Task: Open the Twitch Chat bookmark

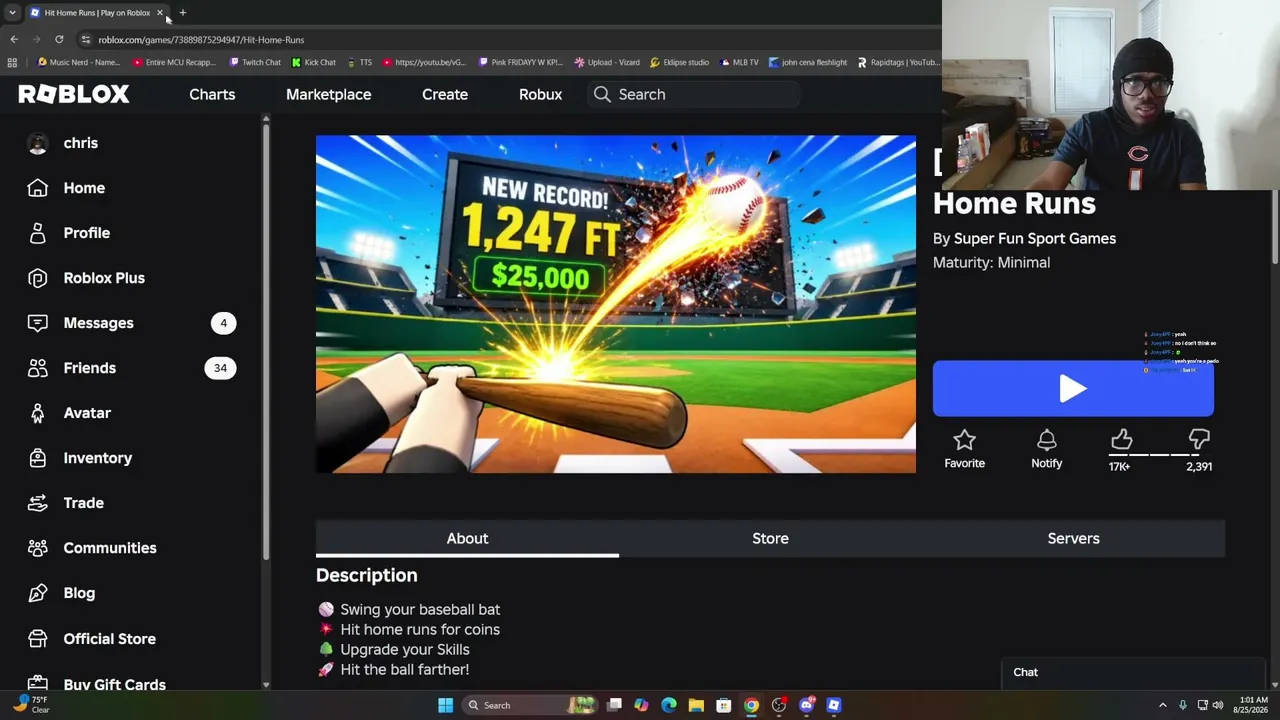Action: (255, 62)
